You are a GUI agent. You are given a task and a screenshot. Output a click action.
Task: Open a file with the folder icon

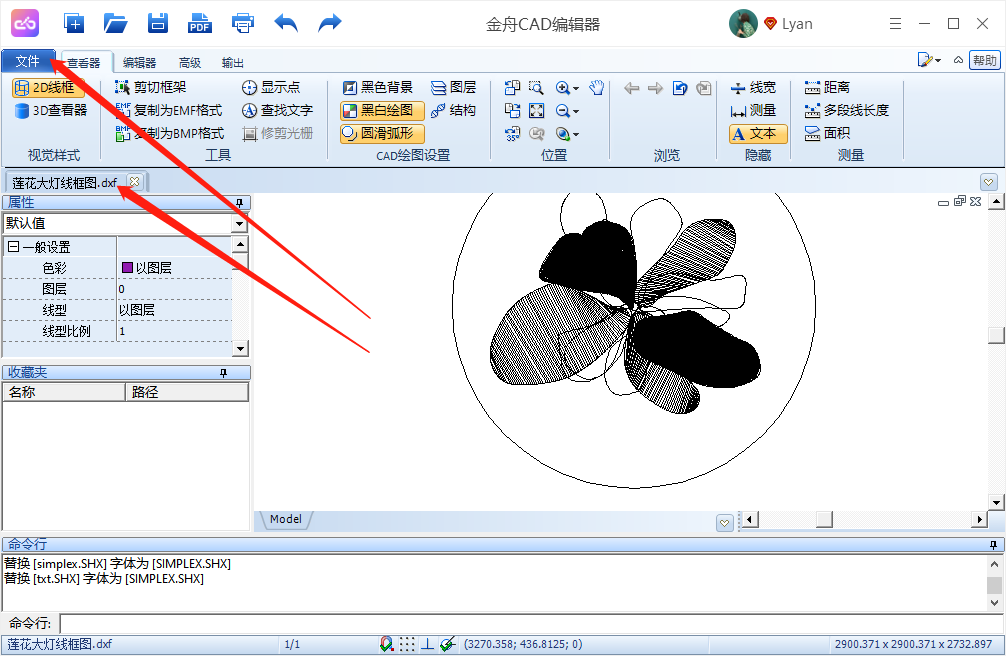tap(115, 23)
